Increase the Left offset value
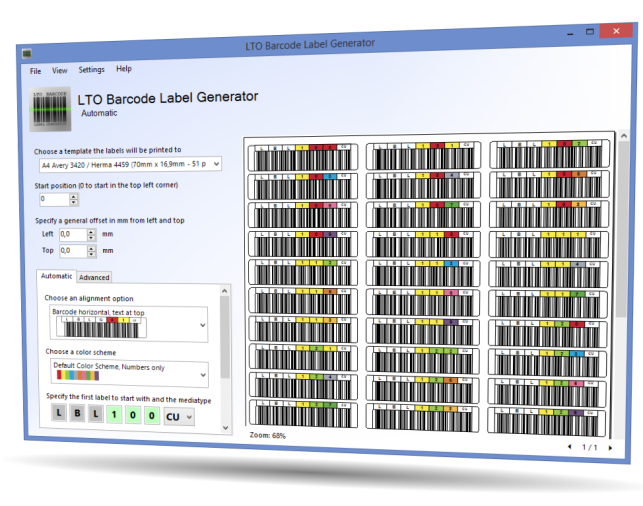This screenshot has width=643, height=506. (91, 231)
